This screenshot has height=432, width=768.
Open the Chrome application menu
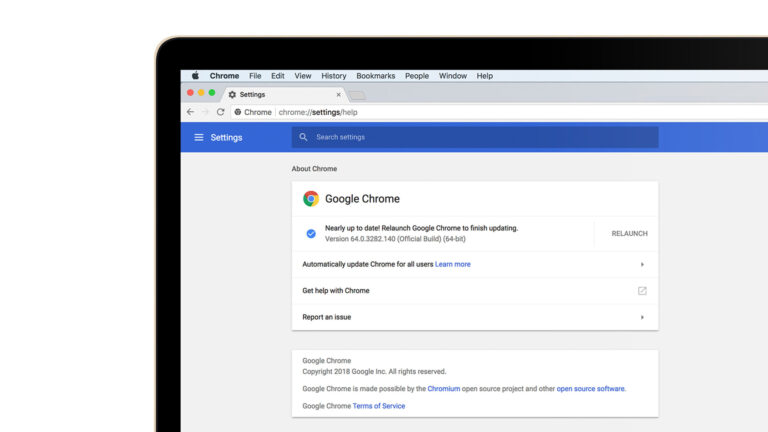pyautogui.click(x=224, y=76)
